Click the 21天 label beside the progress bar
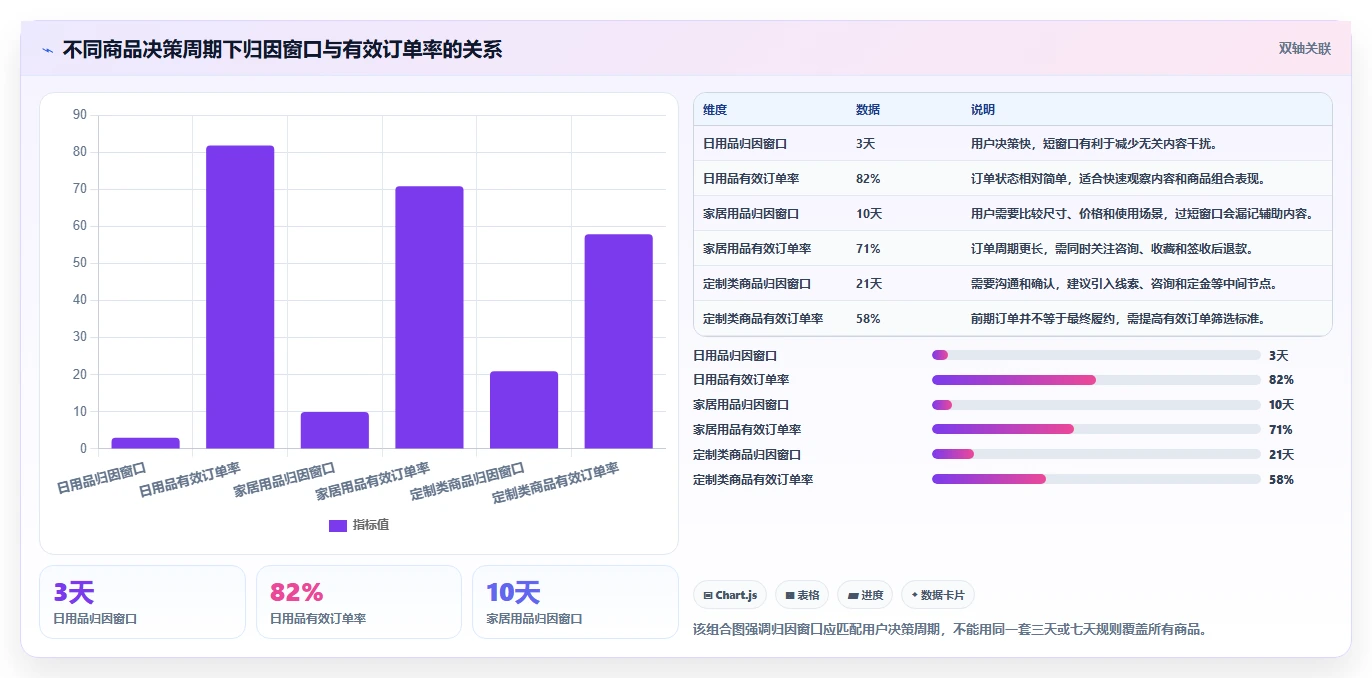1372x678 pixels. coord(1281,454)
